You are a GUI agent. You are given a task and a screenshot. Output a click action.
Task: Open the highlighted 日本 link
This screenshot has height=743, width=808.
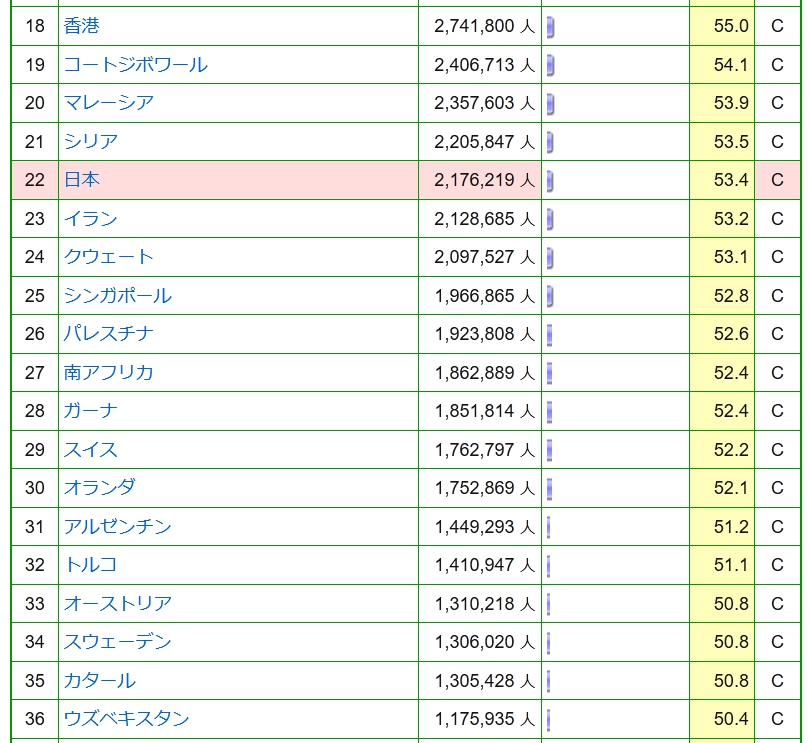[82, 180]
